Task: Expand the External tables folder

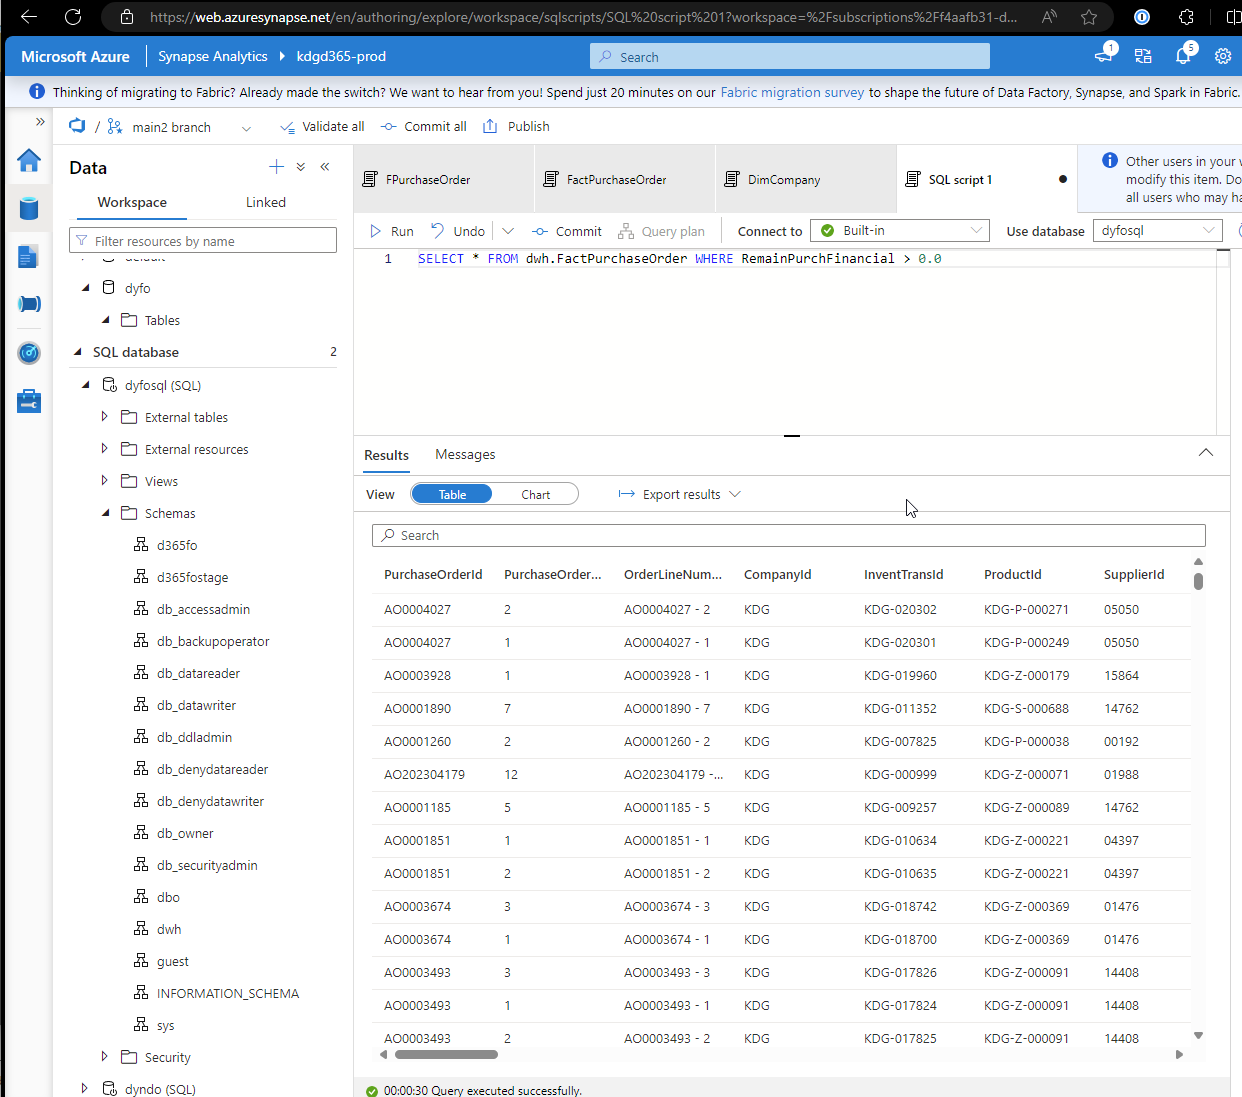Action: coord(104,416)
